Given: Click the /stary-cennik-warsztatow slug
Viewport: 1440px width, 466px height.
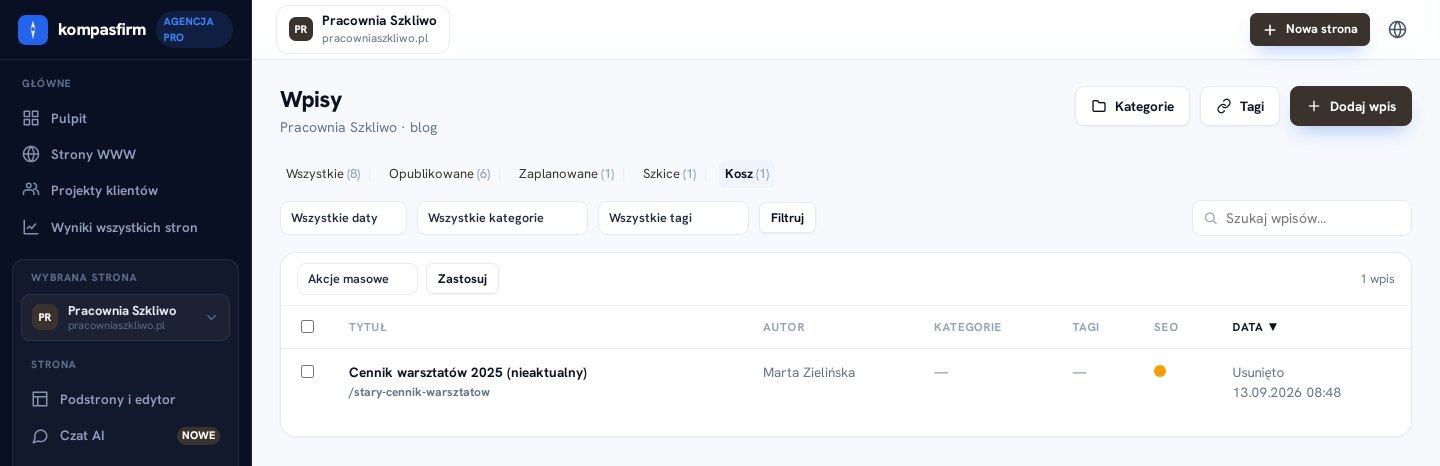Looking at the screenshot, I should (419, 392).
